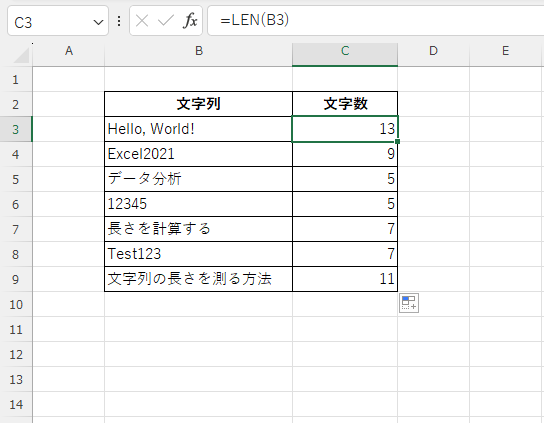
Task: Select the cell containing データ分析
Action: click(x=198, y=179)
